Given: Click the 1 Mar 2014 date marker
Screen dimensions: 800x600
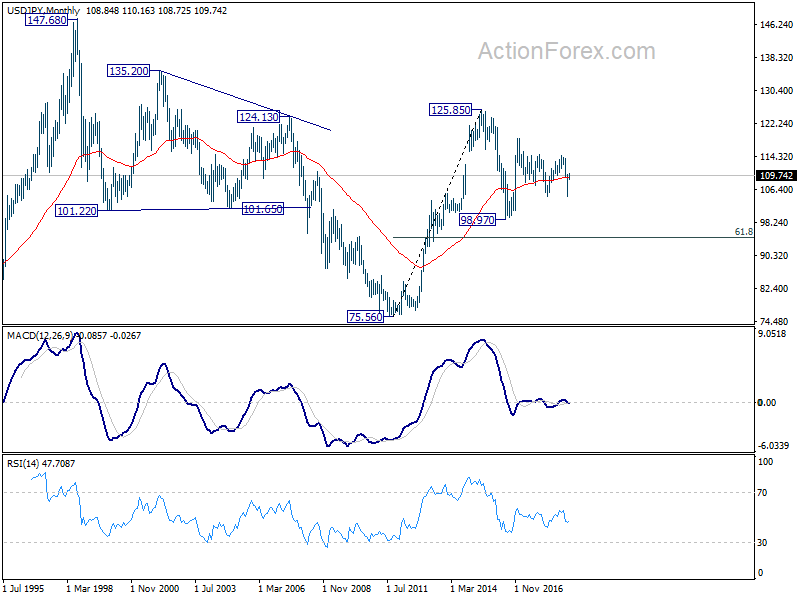Looking at the screenshot, I should click(x=473, y=588).
